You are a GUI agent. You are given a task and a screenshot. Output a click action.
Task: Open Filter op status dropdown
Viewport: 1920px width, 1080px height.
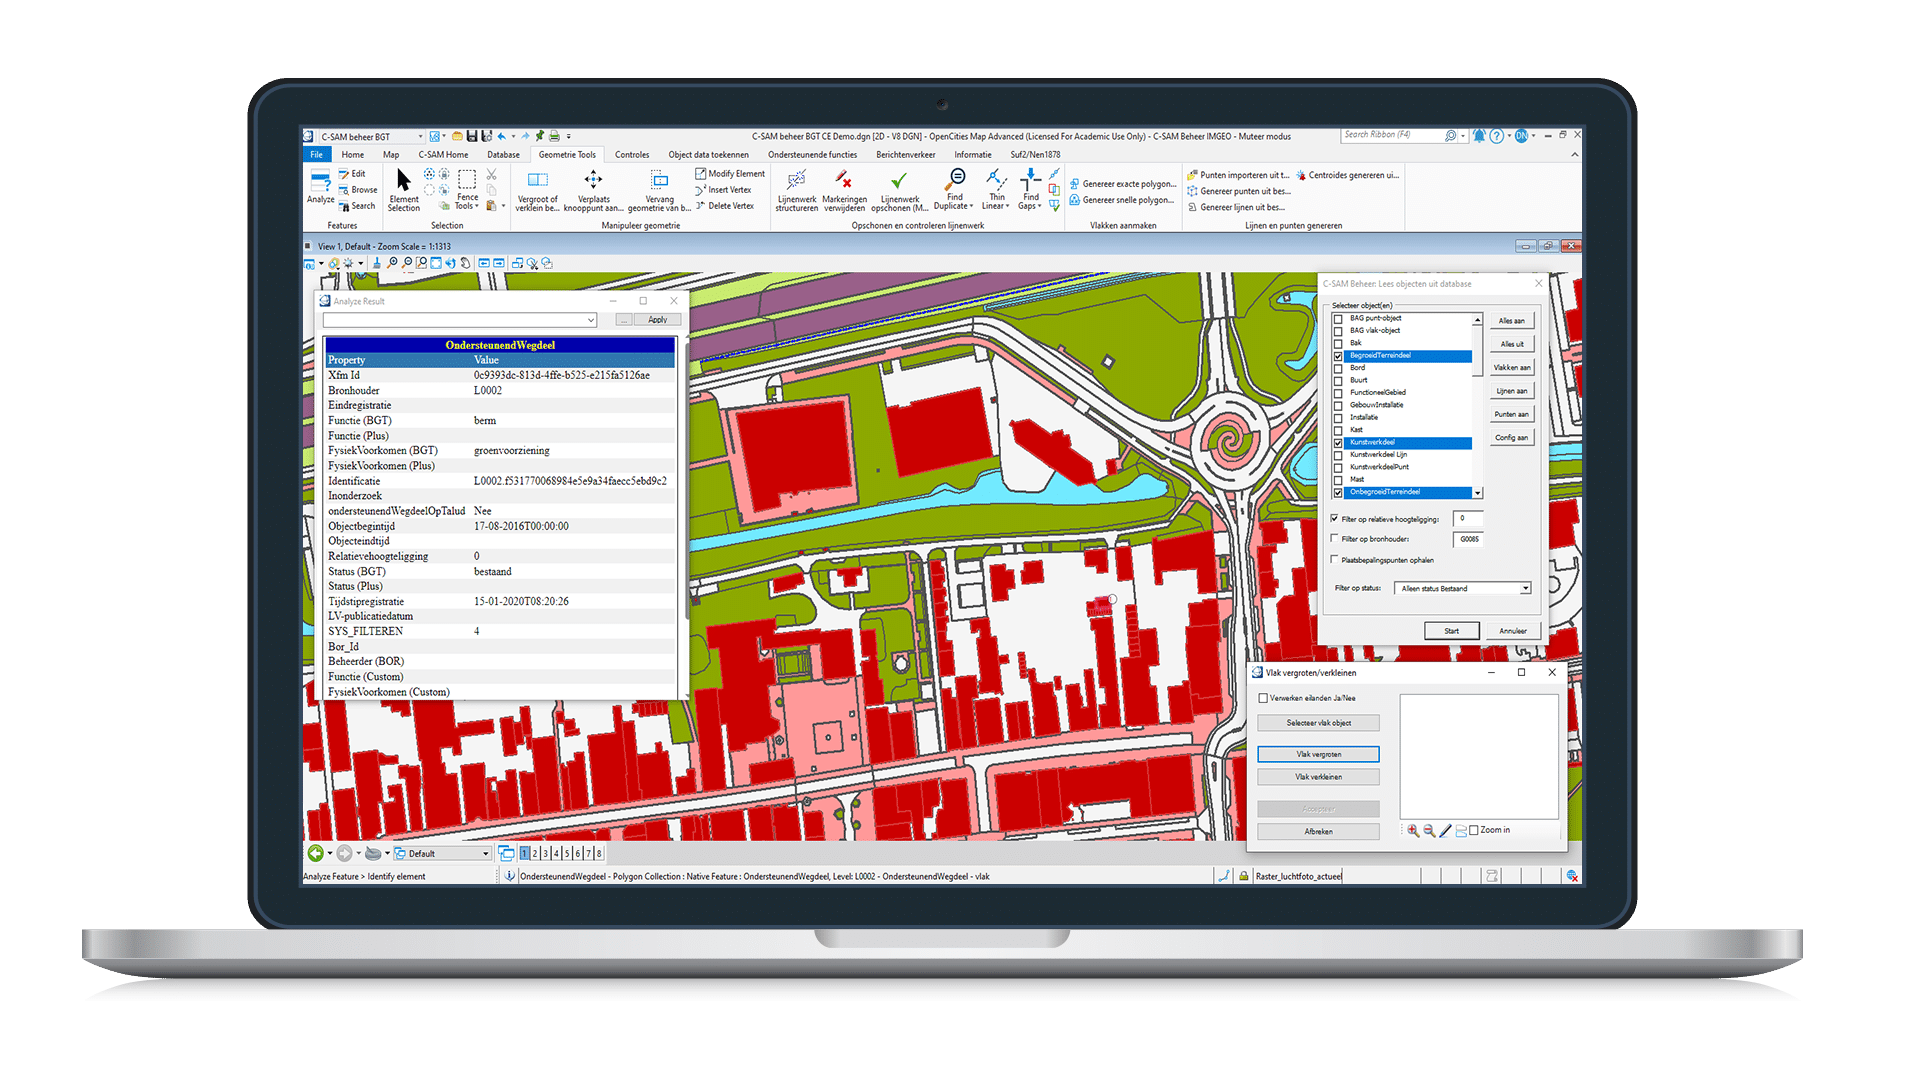click(x=1463, y=588)
